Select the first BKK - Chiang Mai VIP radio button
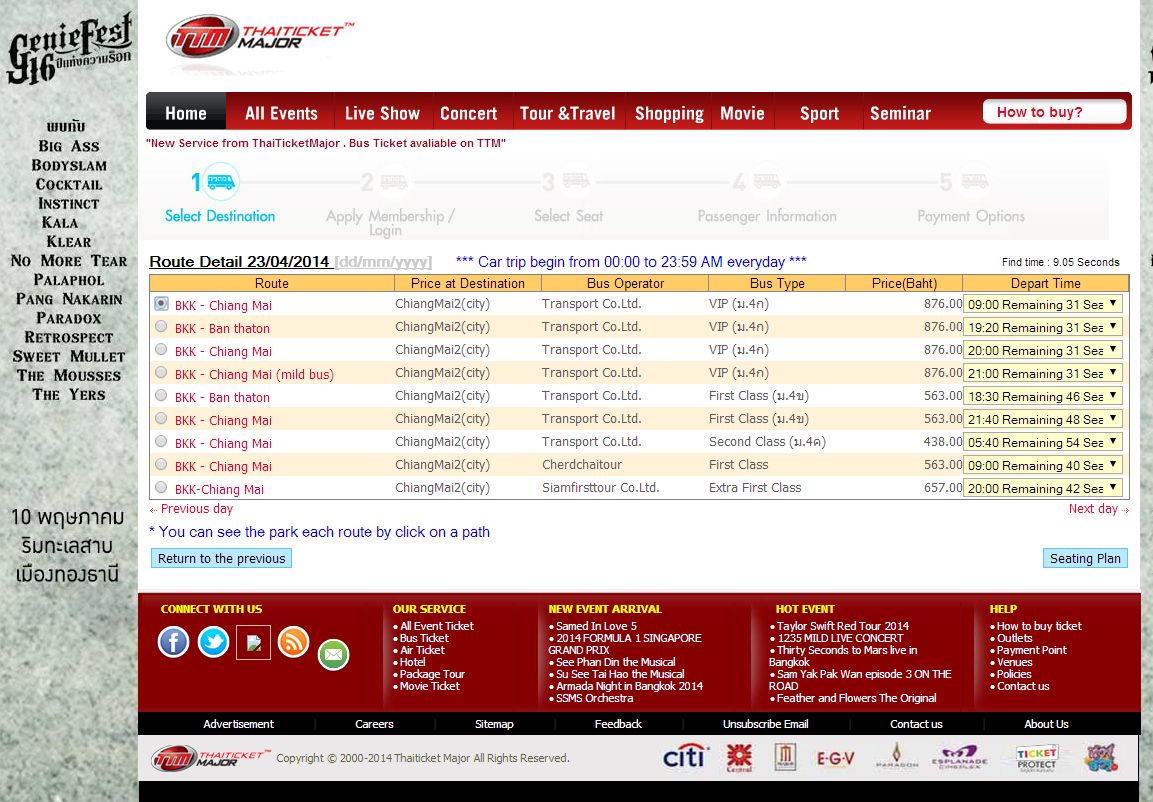Screen dimensions: 1153x802 [x=161, y=304]
